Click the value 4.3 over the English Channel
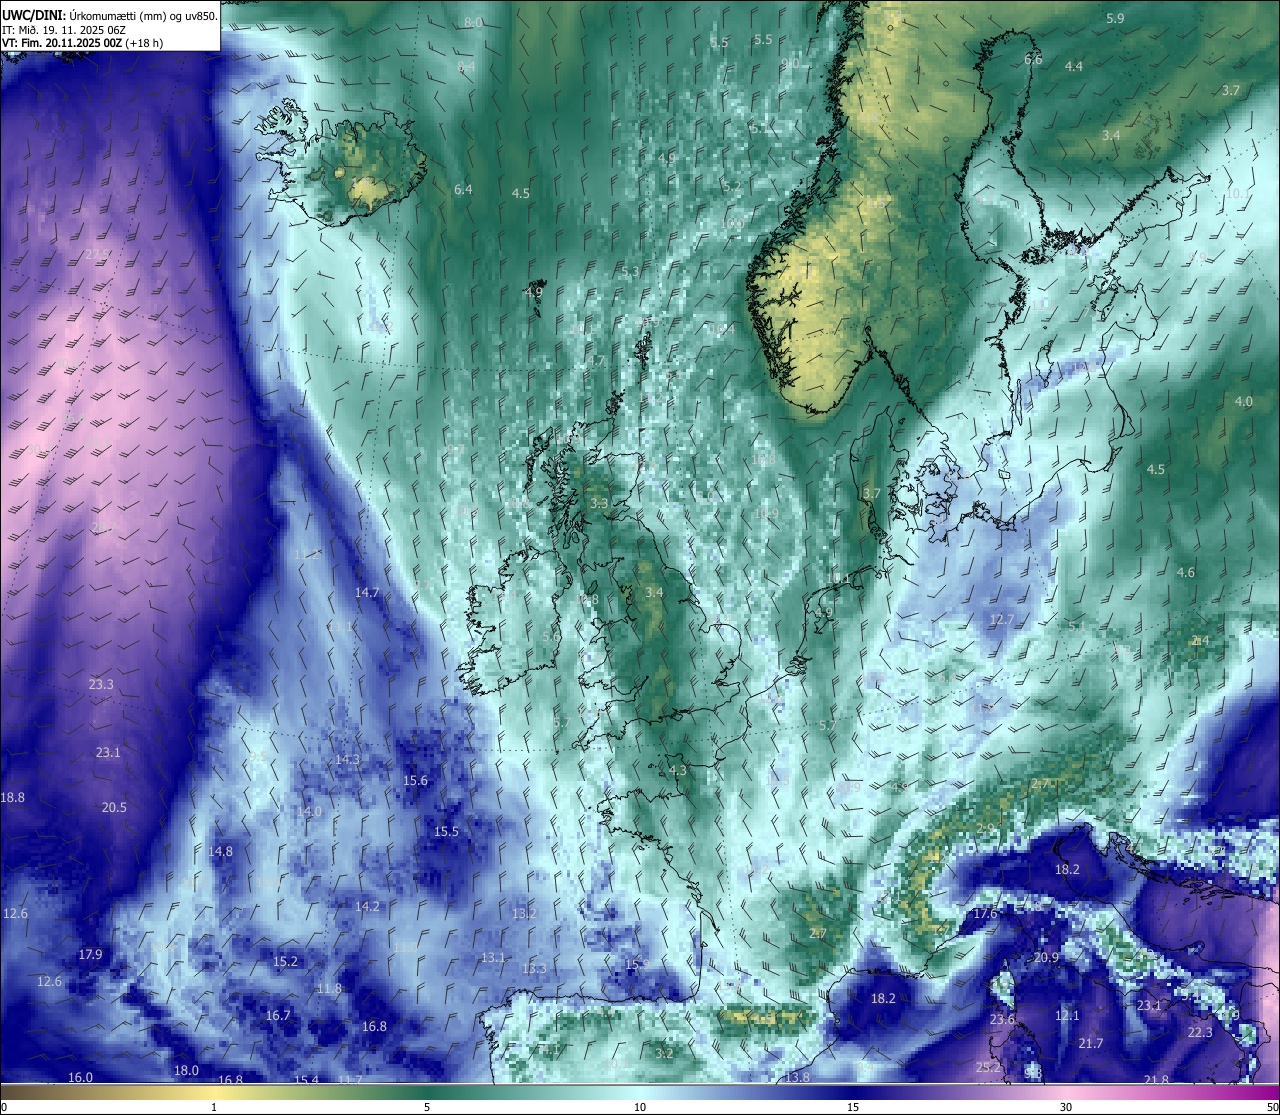 tap(678, 770)
